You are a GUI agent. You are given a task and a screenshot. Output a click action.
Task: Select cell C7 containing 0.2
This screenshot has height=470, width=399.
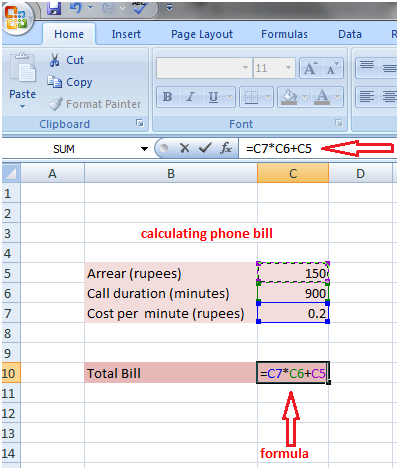point(293,313)
